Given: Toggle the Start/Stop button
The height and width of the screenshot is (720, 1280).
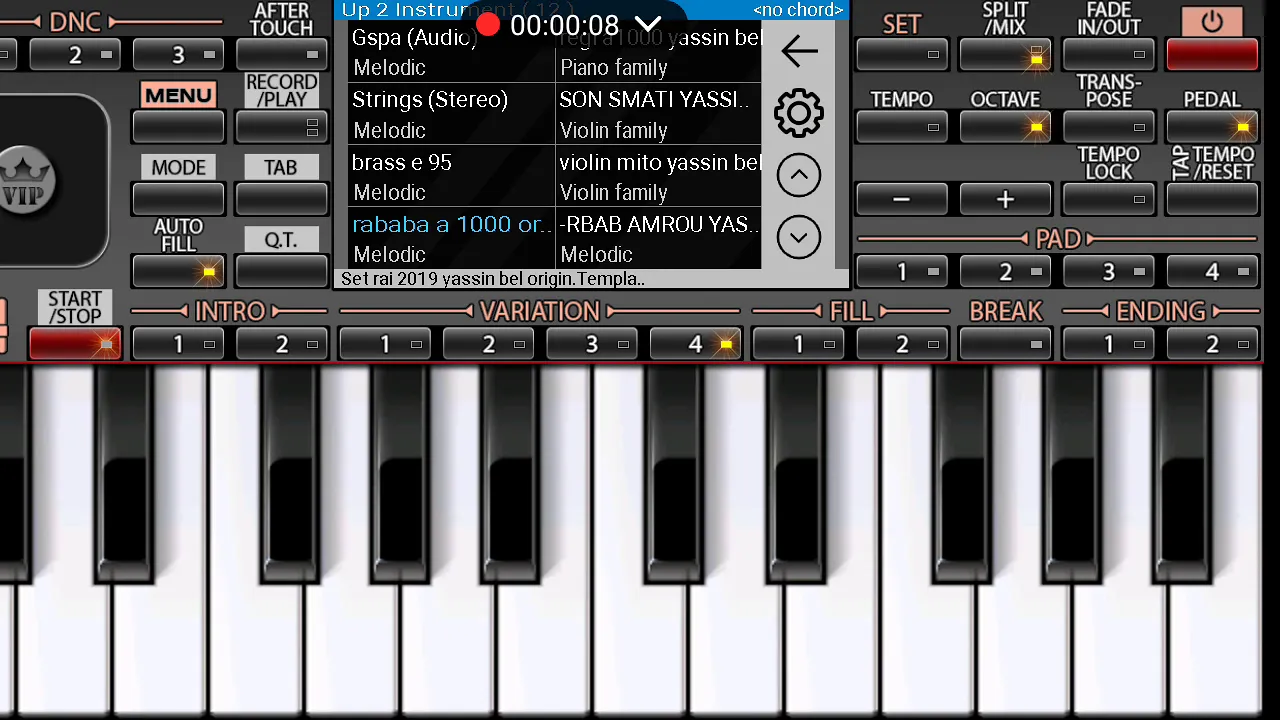Looking at the screenshot, I should pyautogui.click(x=75, y=343).
